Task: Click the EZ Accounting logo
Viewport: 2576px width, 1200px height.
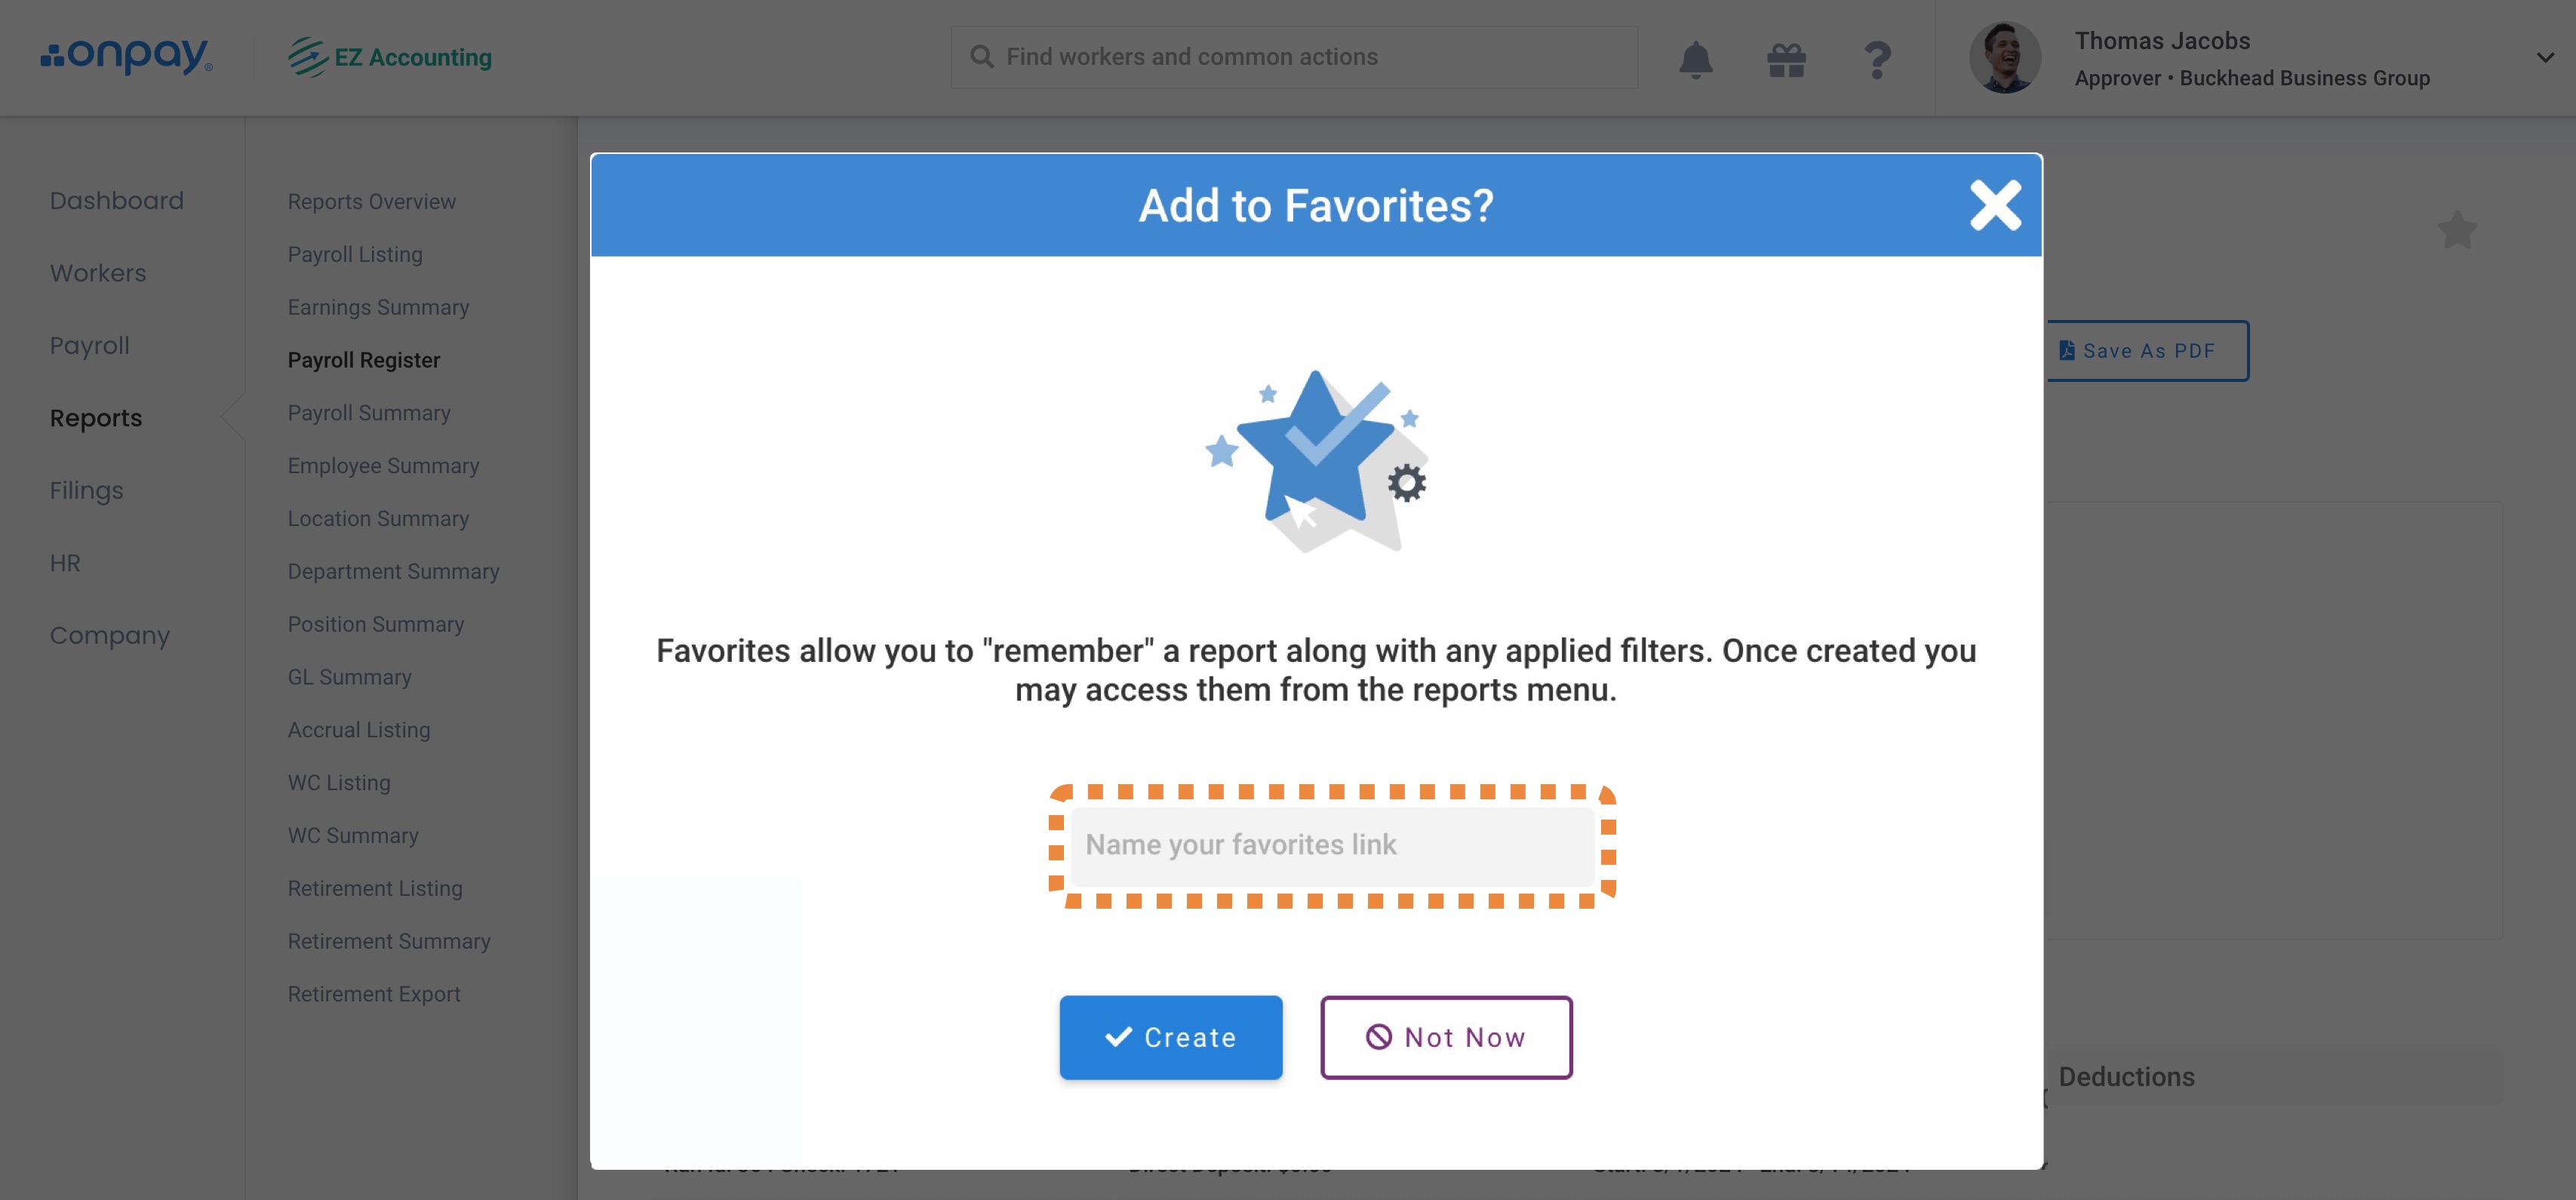Action: point(390,57)
